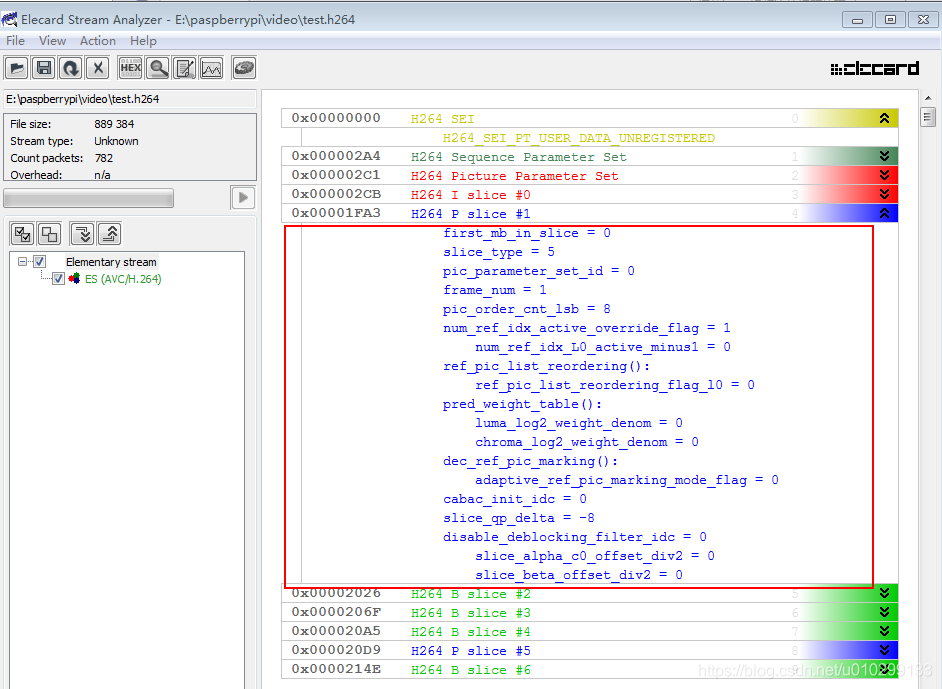Open the graph chart toolbar icon
Screen dimensions: 942x689
[x=211, y=68]
